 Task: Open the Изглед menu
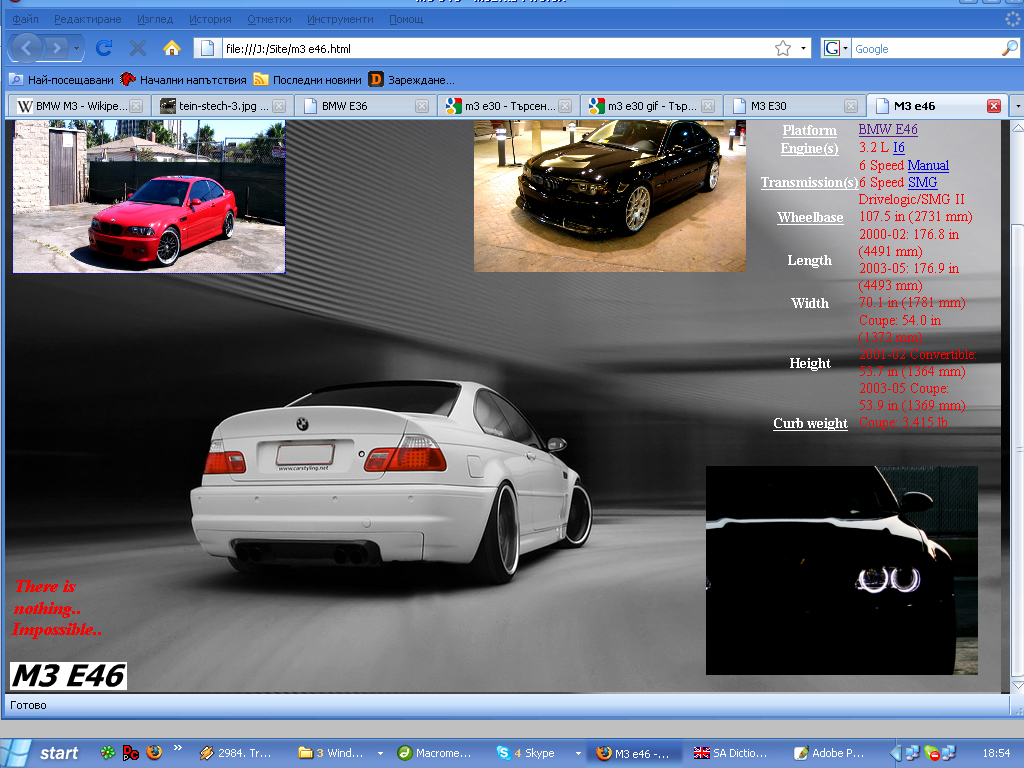[x=155, y=19]
